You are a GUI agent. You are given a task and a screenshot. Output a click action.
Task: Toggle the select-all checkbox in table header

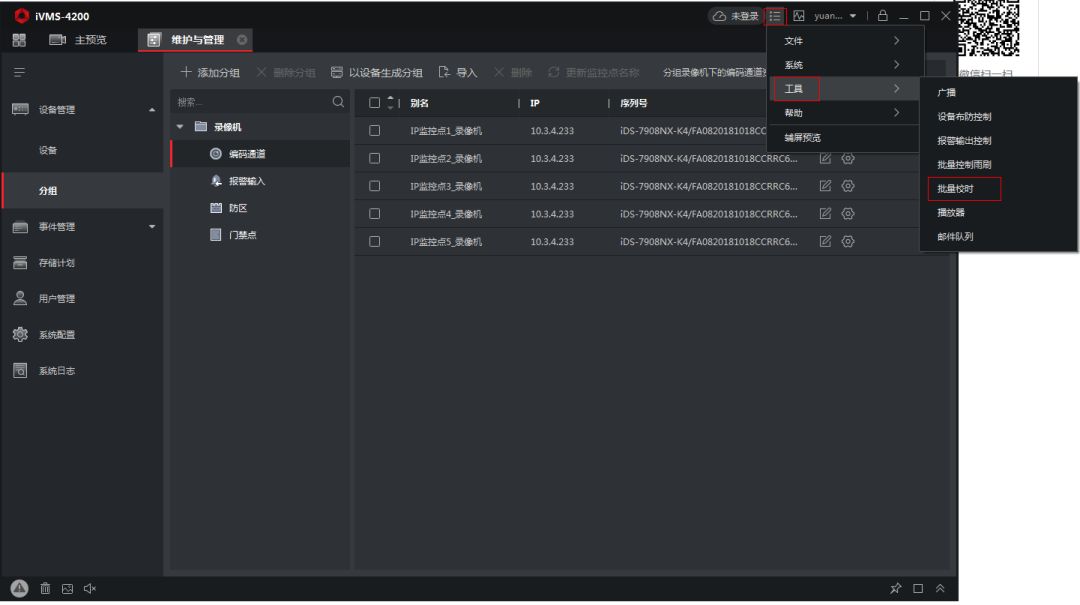click(x=375, y=102)
